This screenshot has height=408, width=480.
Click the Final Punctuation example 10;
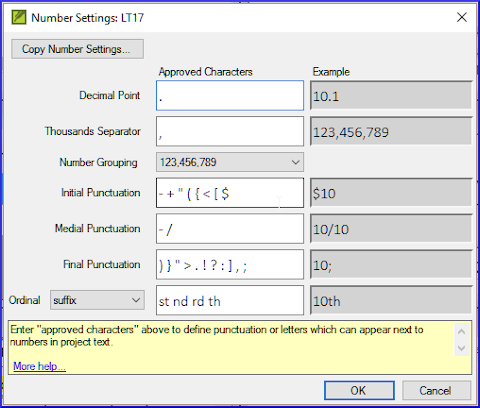(x=391, y=265)
